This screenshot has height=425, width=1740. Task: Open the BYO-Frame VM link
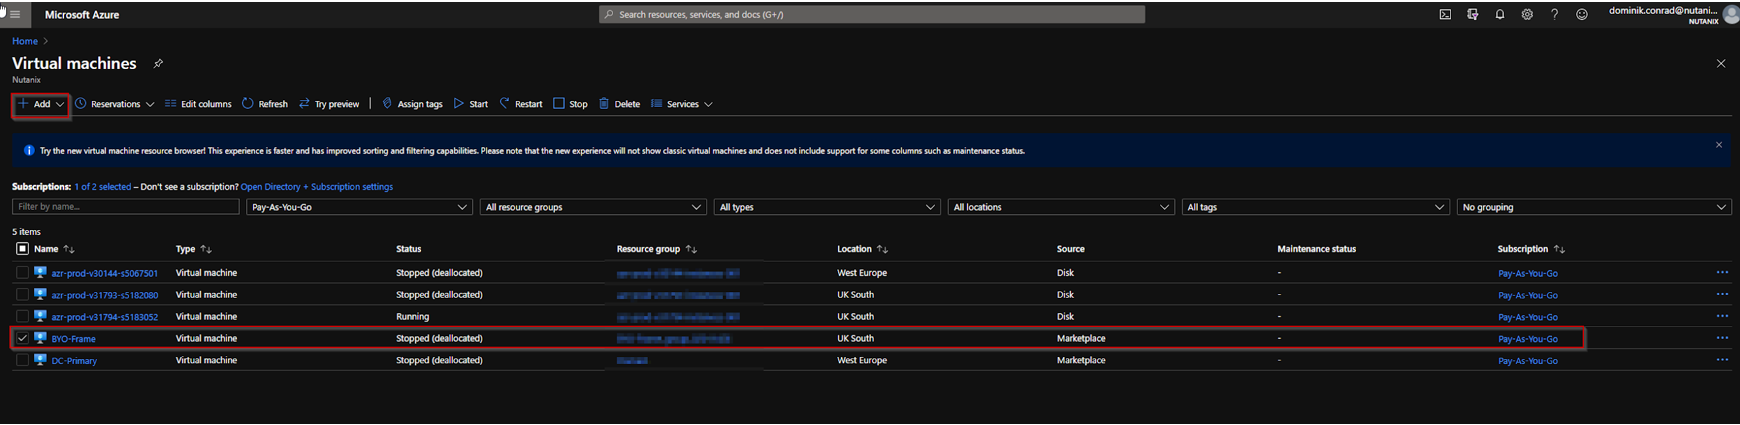(74, 339)
